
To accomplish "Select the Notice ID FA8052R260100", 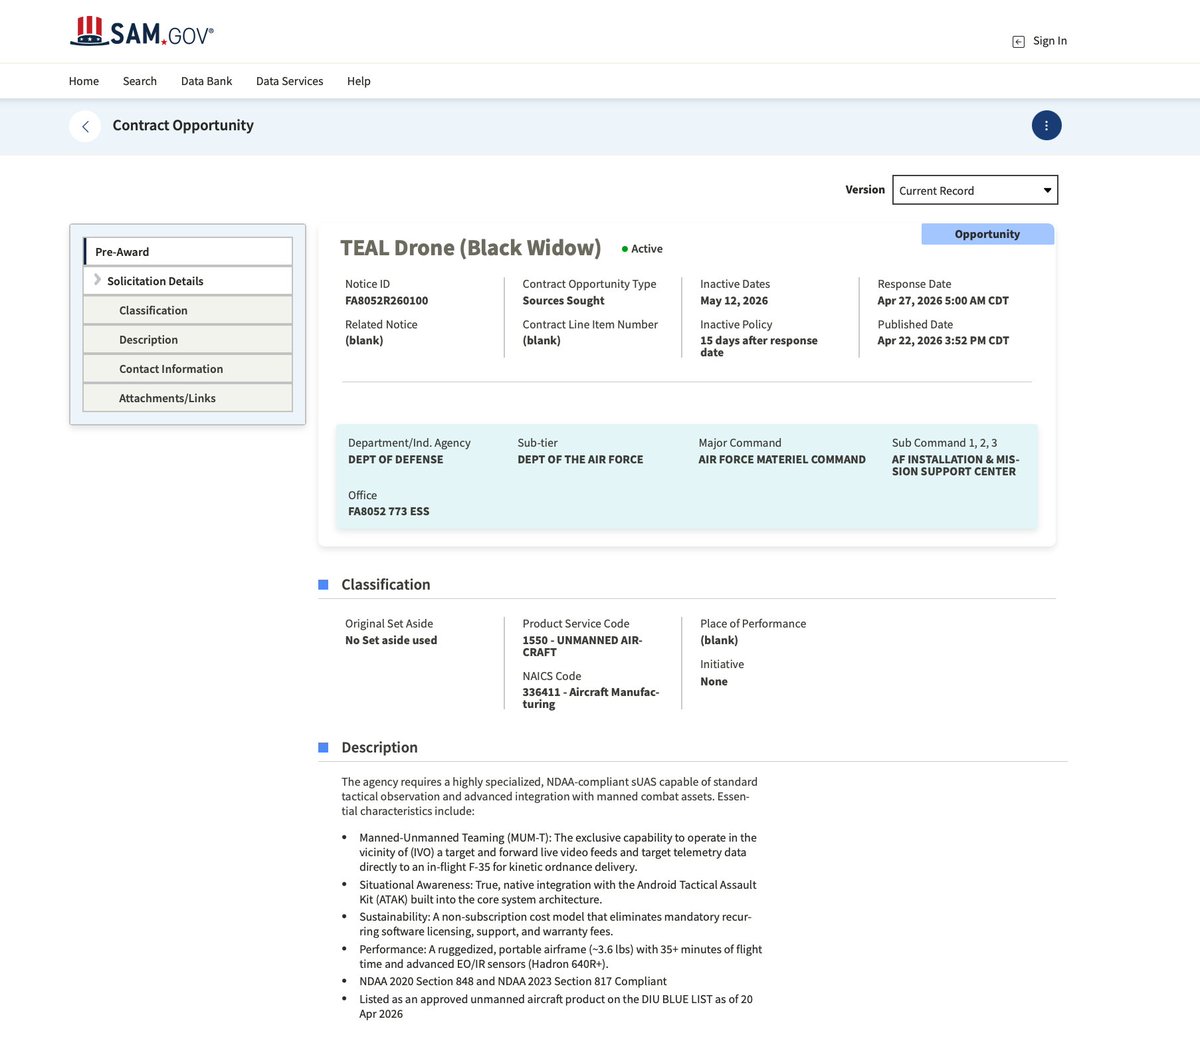I will [386, 300].
